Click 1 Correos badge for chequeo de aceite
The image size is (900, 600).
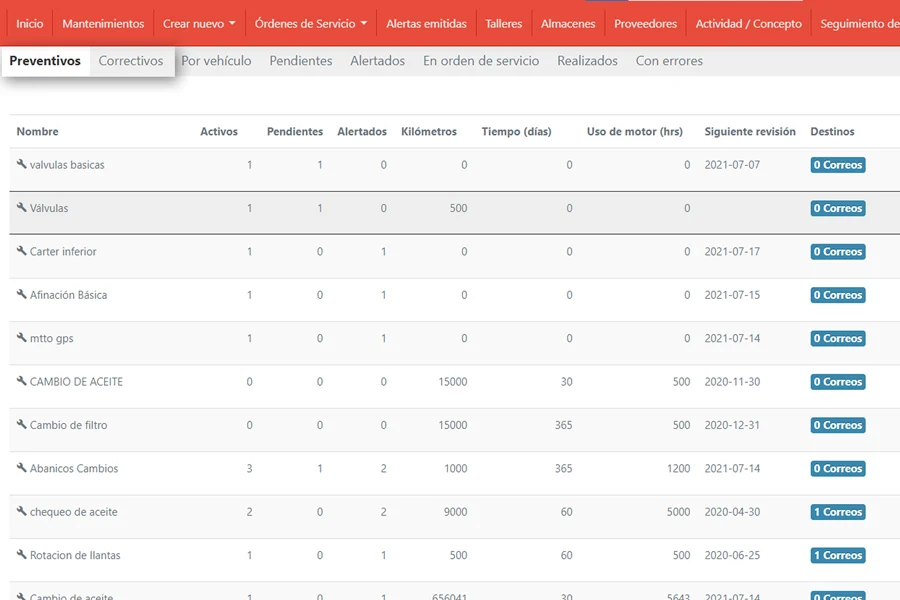click(x=837, y=512)
